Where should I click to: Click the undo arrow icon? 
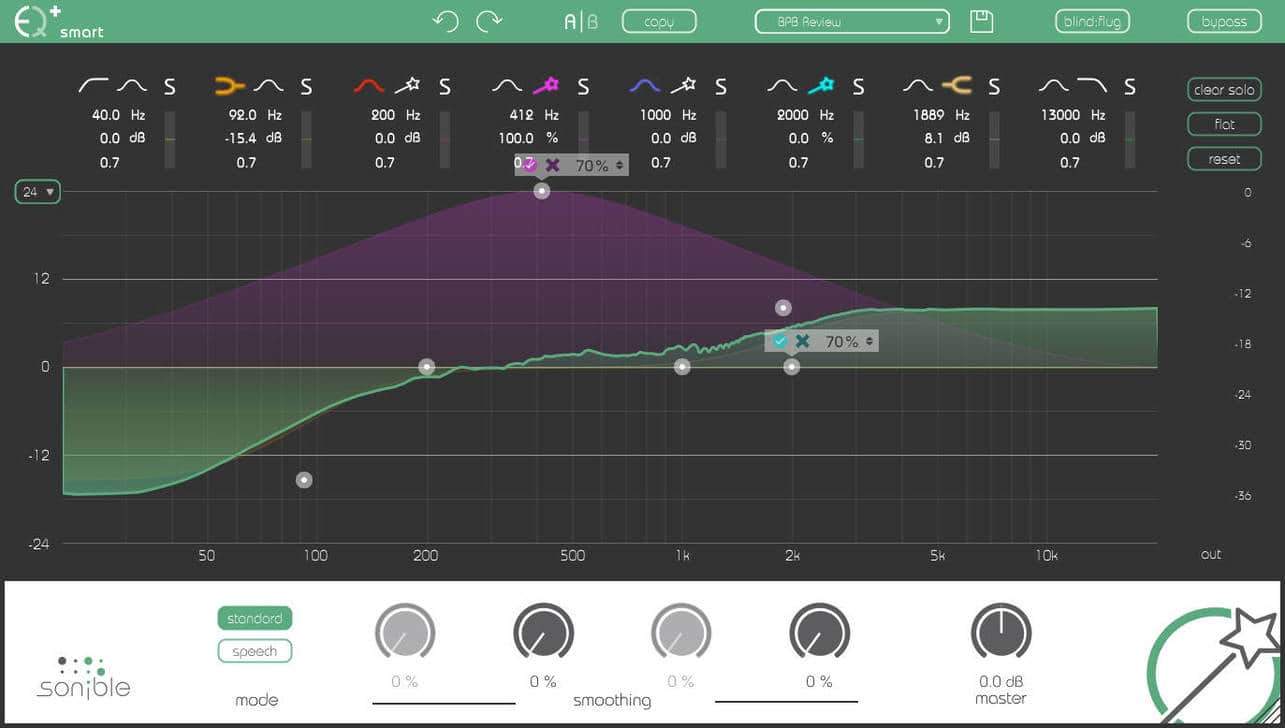coord(445,21)
